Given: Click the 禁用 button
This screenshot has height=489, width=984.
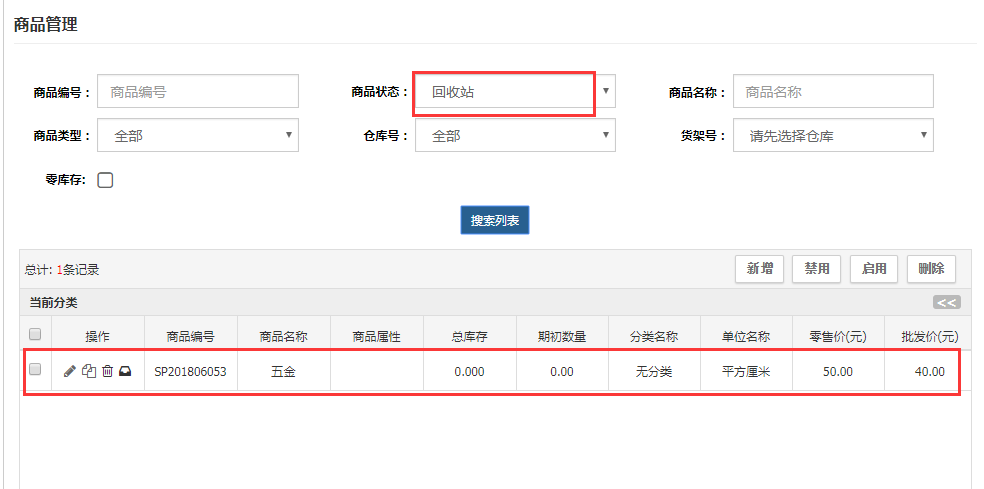Looking at the screenshot, I should point(817,269).
